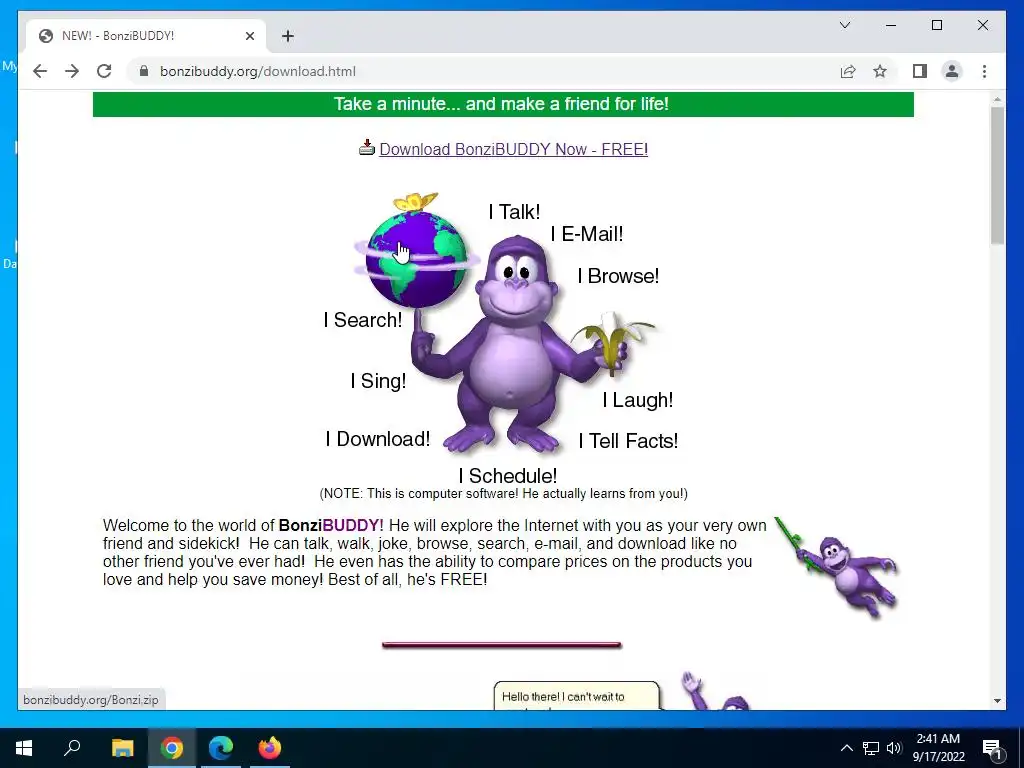This screenshot has width=1024, height=768.
Task: Open File Explorer from the taskbar
Action: click(122, 748)
